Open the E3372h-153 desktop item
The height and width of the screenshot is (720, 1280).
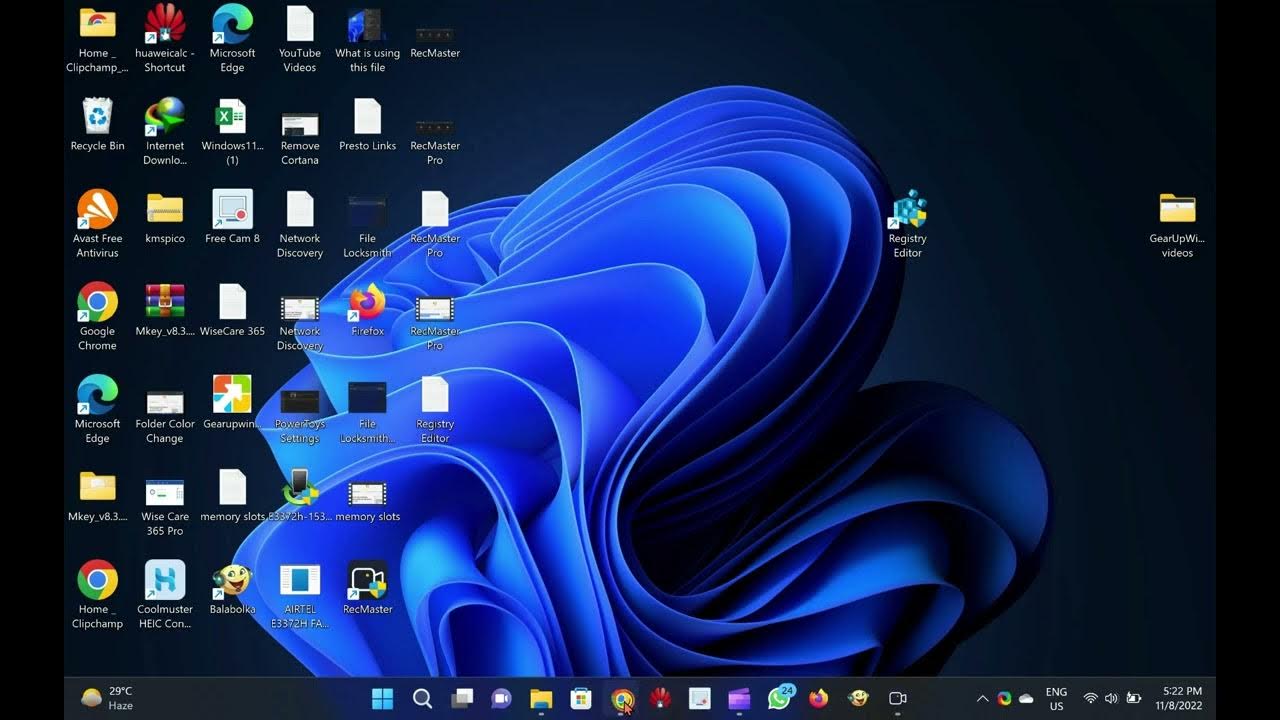point(300,496)
